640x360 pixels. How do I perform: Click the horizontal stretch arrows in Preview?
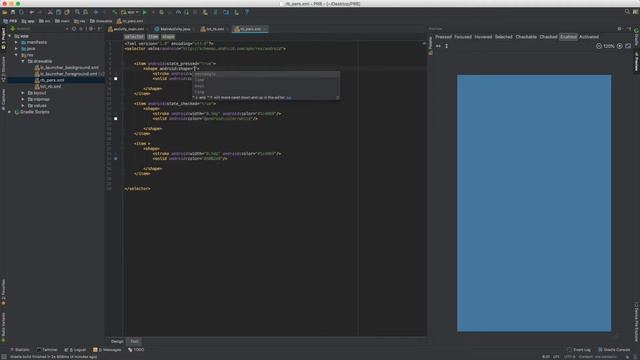pyautogui.click(x=438, y=46)
